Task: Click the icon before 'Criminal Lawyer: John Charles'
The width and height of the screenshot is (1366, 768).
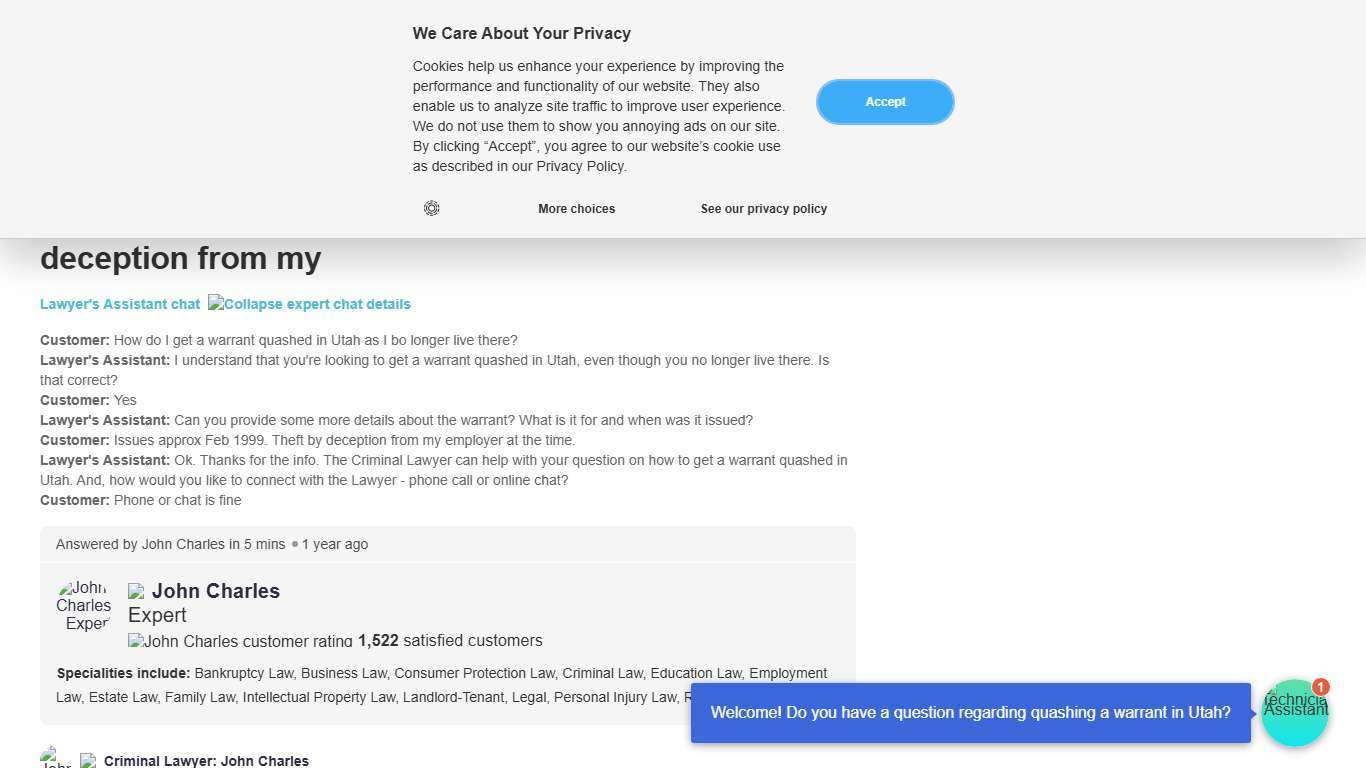Action: pyautogui.click(x=88, y=761)
